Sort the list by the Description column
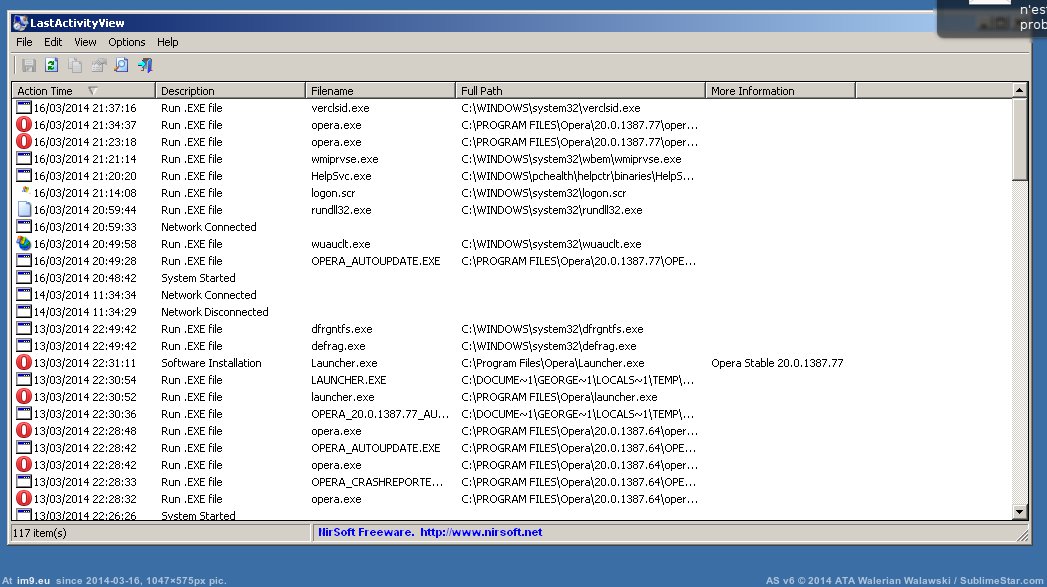Viewport: 1047px width, 587px height. coord(229,91)
